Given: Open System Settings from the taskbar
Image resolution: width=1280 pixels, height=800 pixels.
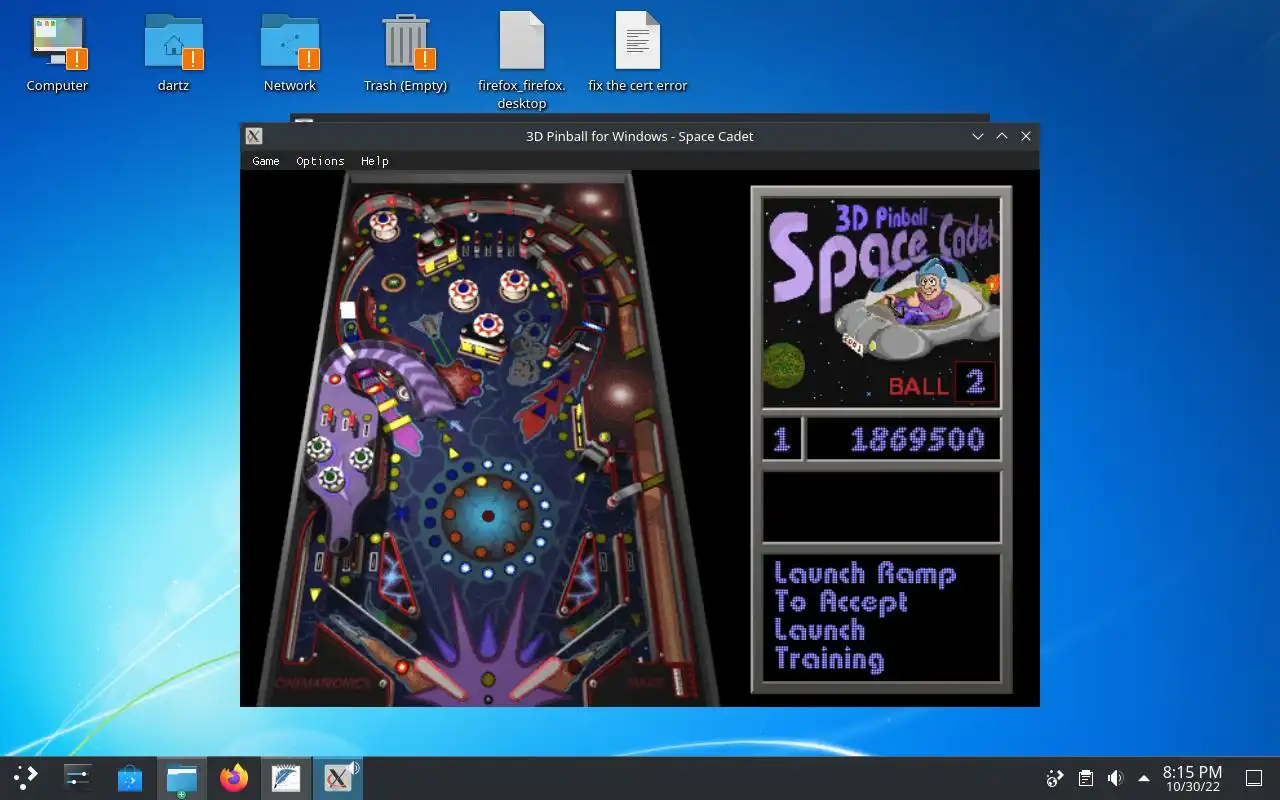Looking at the screenshot, I should click(x=78, y=777).
